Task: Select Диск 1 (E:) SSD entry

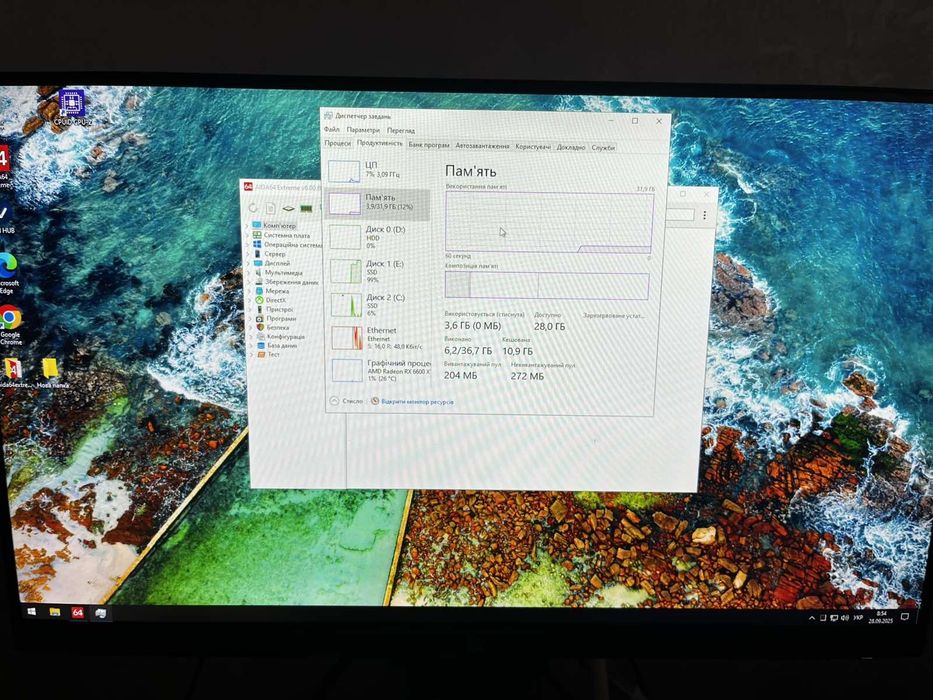Action: tap(377, 271)
